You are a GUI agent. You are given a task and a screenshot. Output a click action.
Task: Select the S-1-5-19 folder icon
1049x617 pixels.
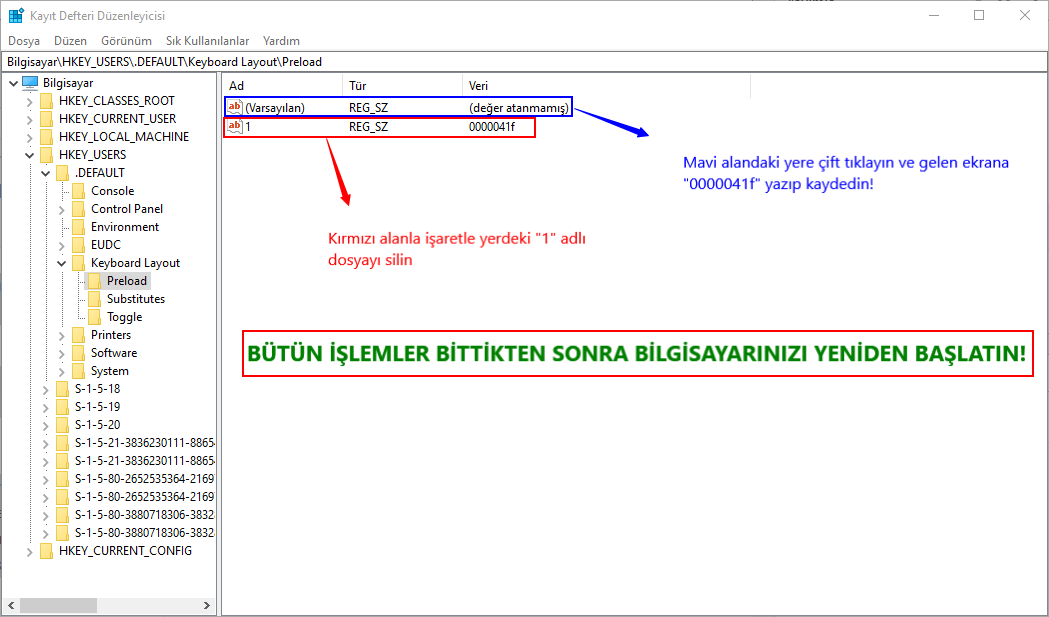coord(62,407)
